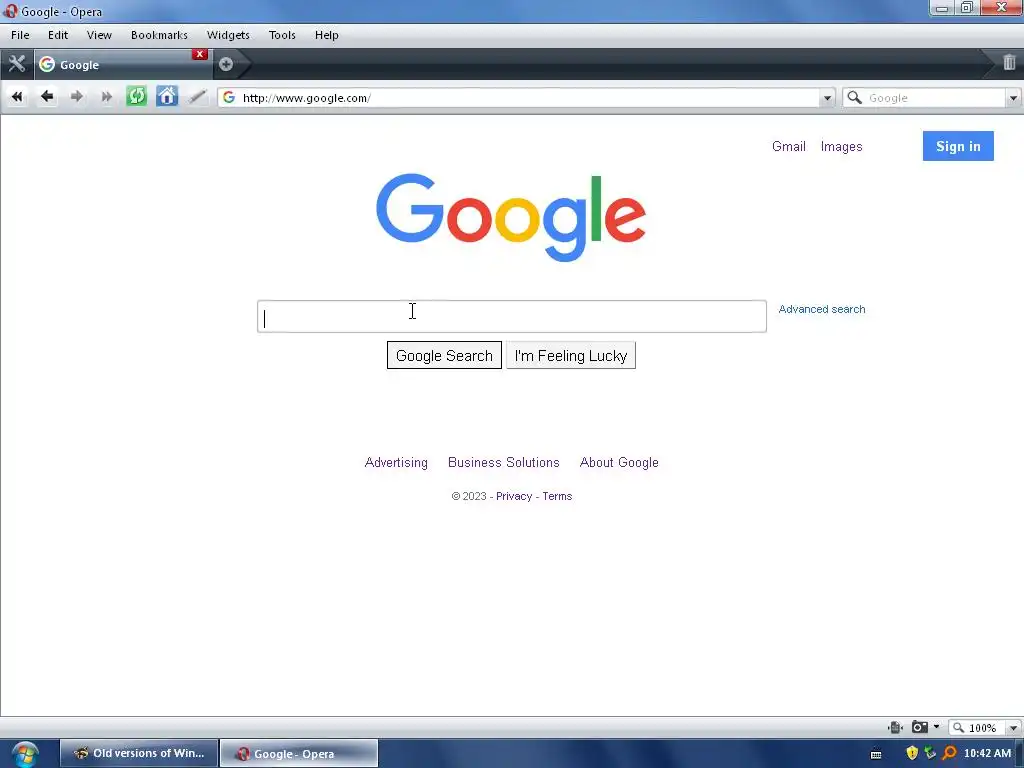Open the Advanced search link
The width and height of the screenshot is (1024, 768).
pyautogui.click(x=822, y=309)
